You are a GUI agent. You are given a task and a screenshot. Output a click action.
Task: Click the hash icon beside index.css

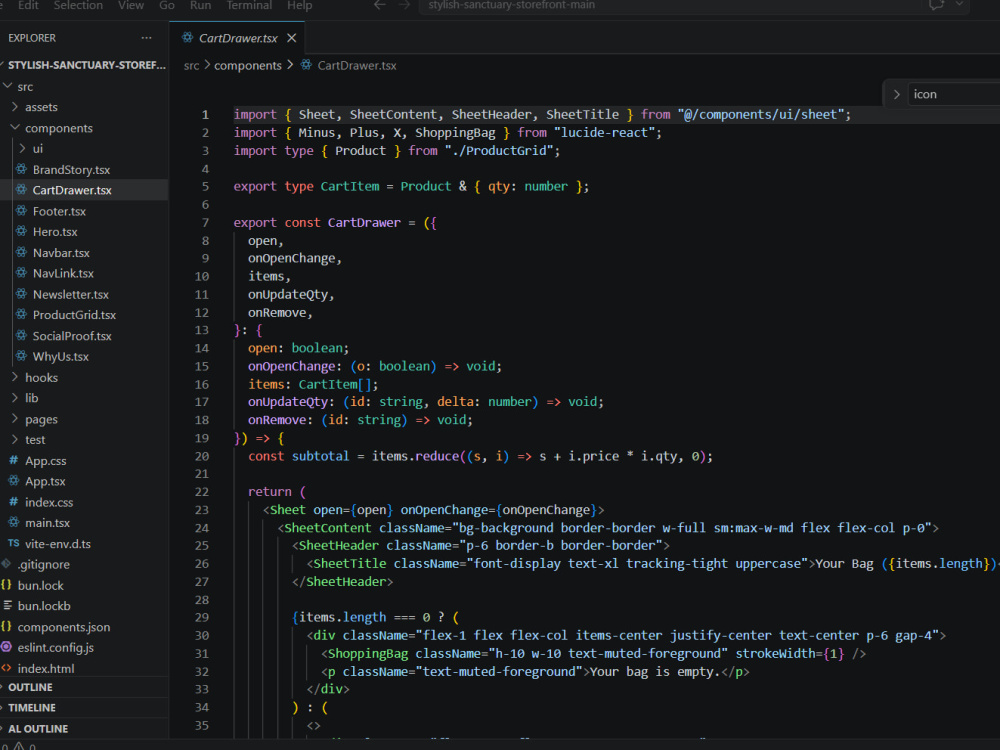coord(13,501)
